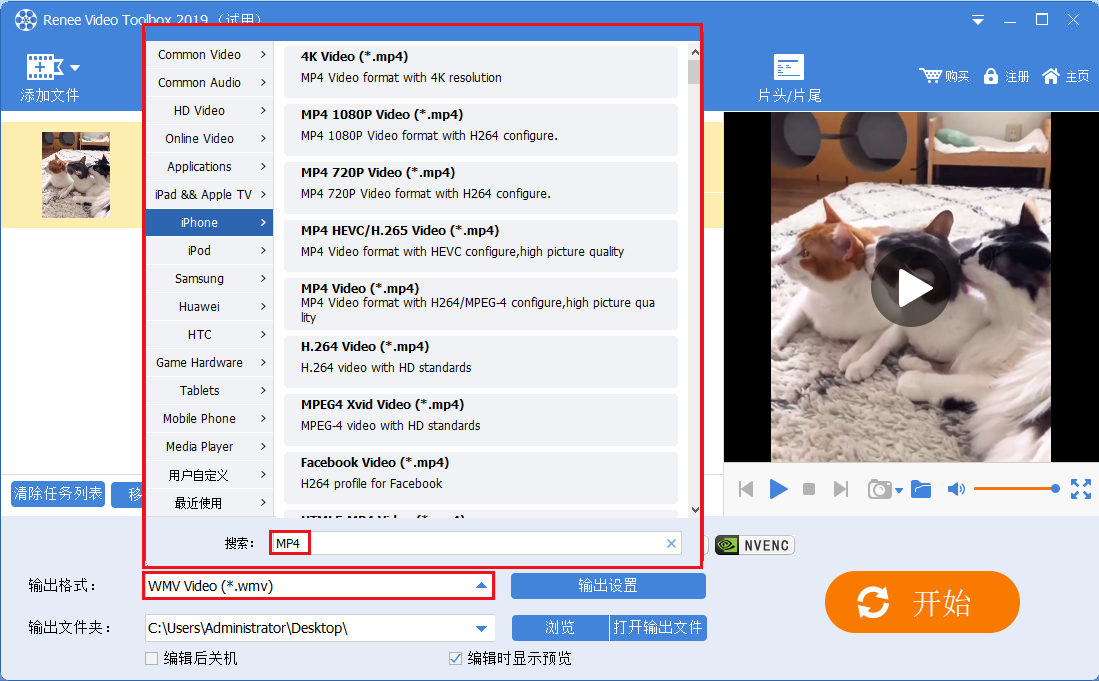Enable the 编辑后关机 checkbox
The image size is (1099, 681).
click(151, 659)
